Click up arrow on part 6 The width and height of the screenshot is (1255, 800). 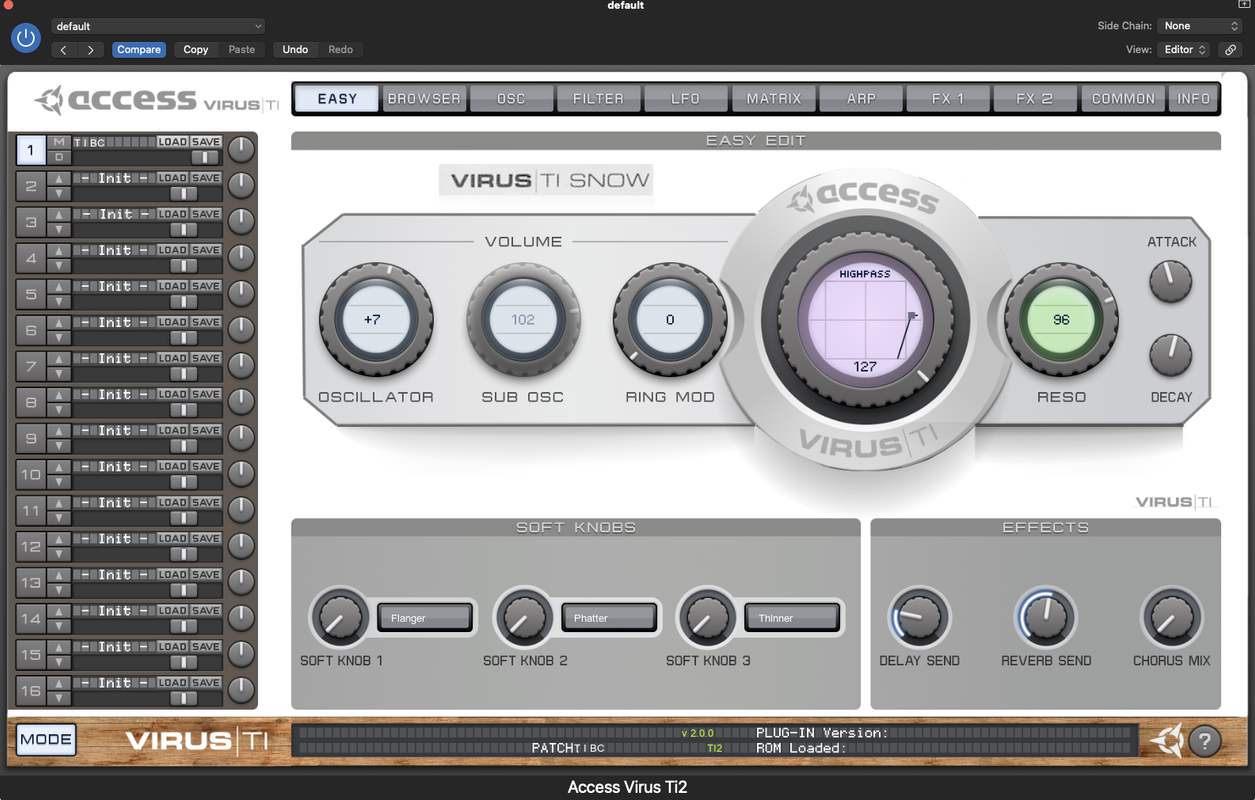59,323
